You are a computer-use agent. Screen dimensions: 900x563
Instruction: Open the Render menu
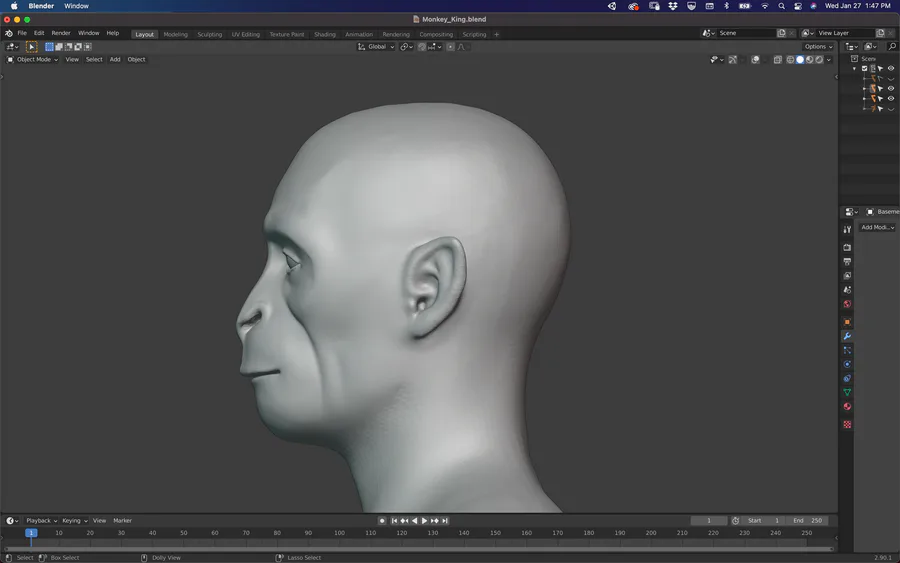[x=61, y=33]
